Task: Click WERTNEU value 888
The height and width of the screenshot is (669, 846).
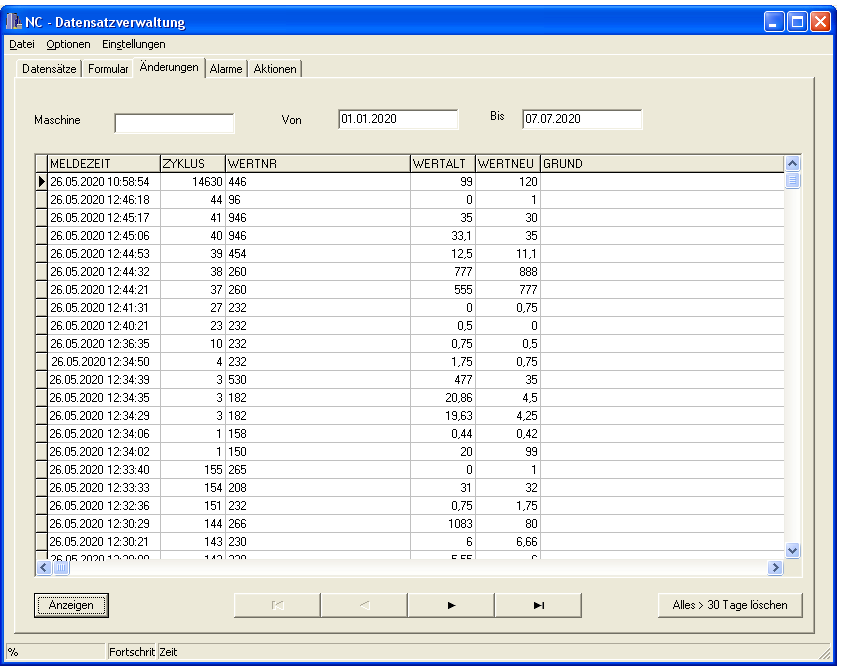Action: [x=508, y=271]
